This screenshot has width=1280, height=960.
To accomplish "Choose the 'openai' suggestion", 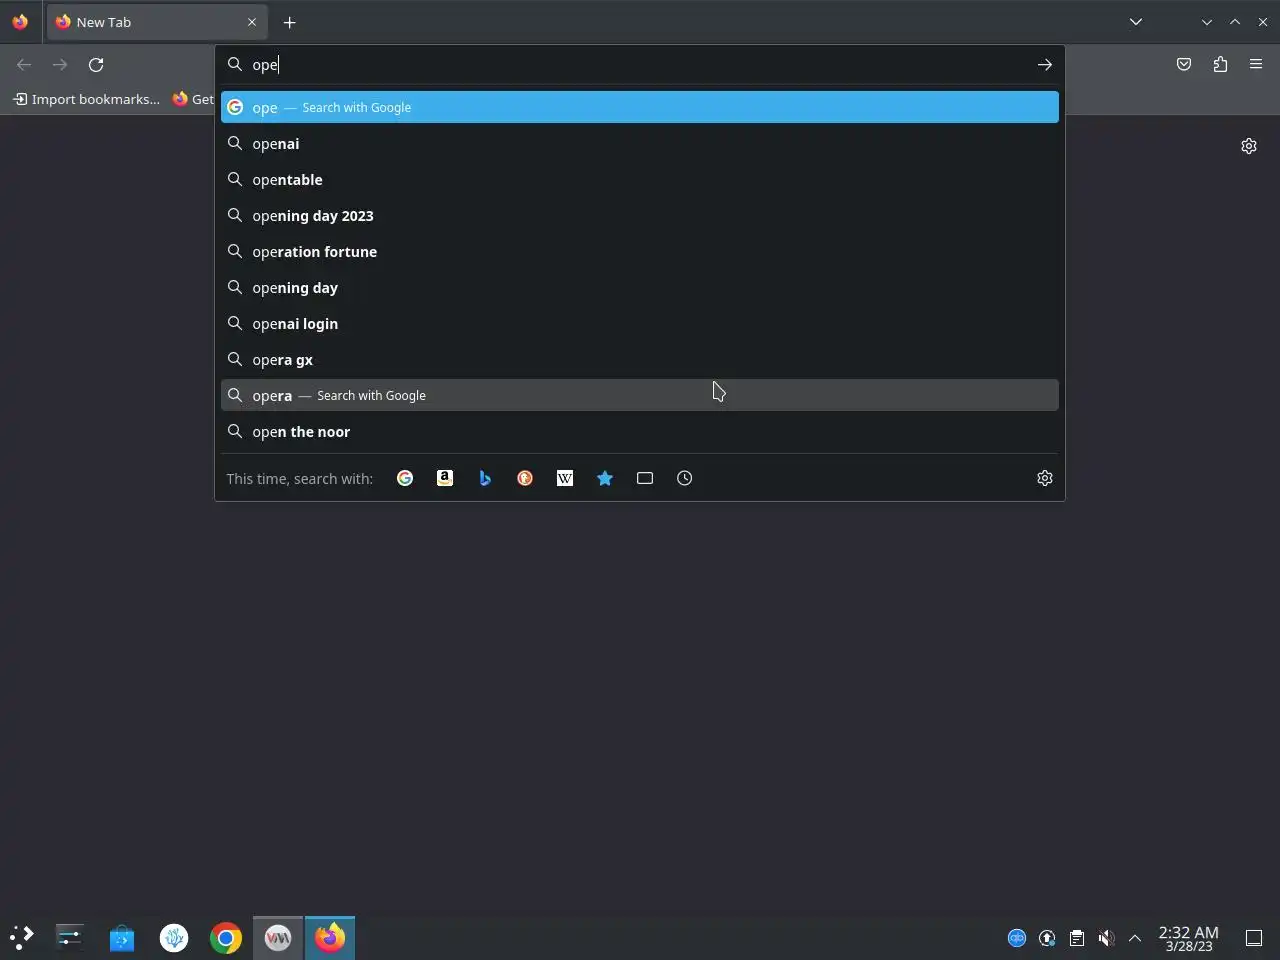I will click(x=640, y=143).
